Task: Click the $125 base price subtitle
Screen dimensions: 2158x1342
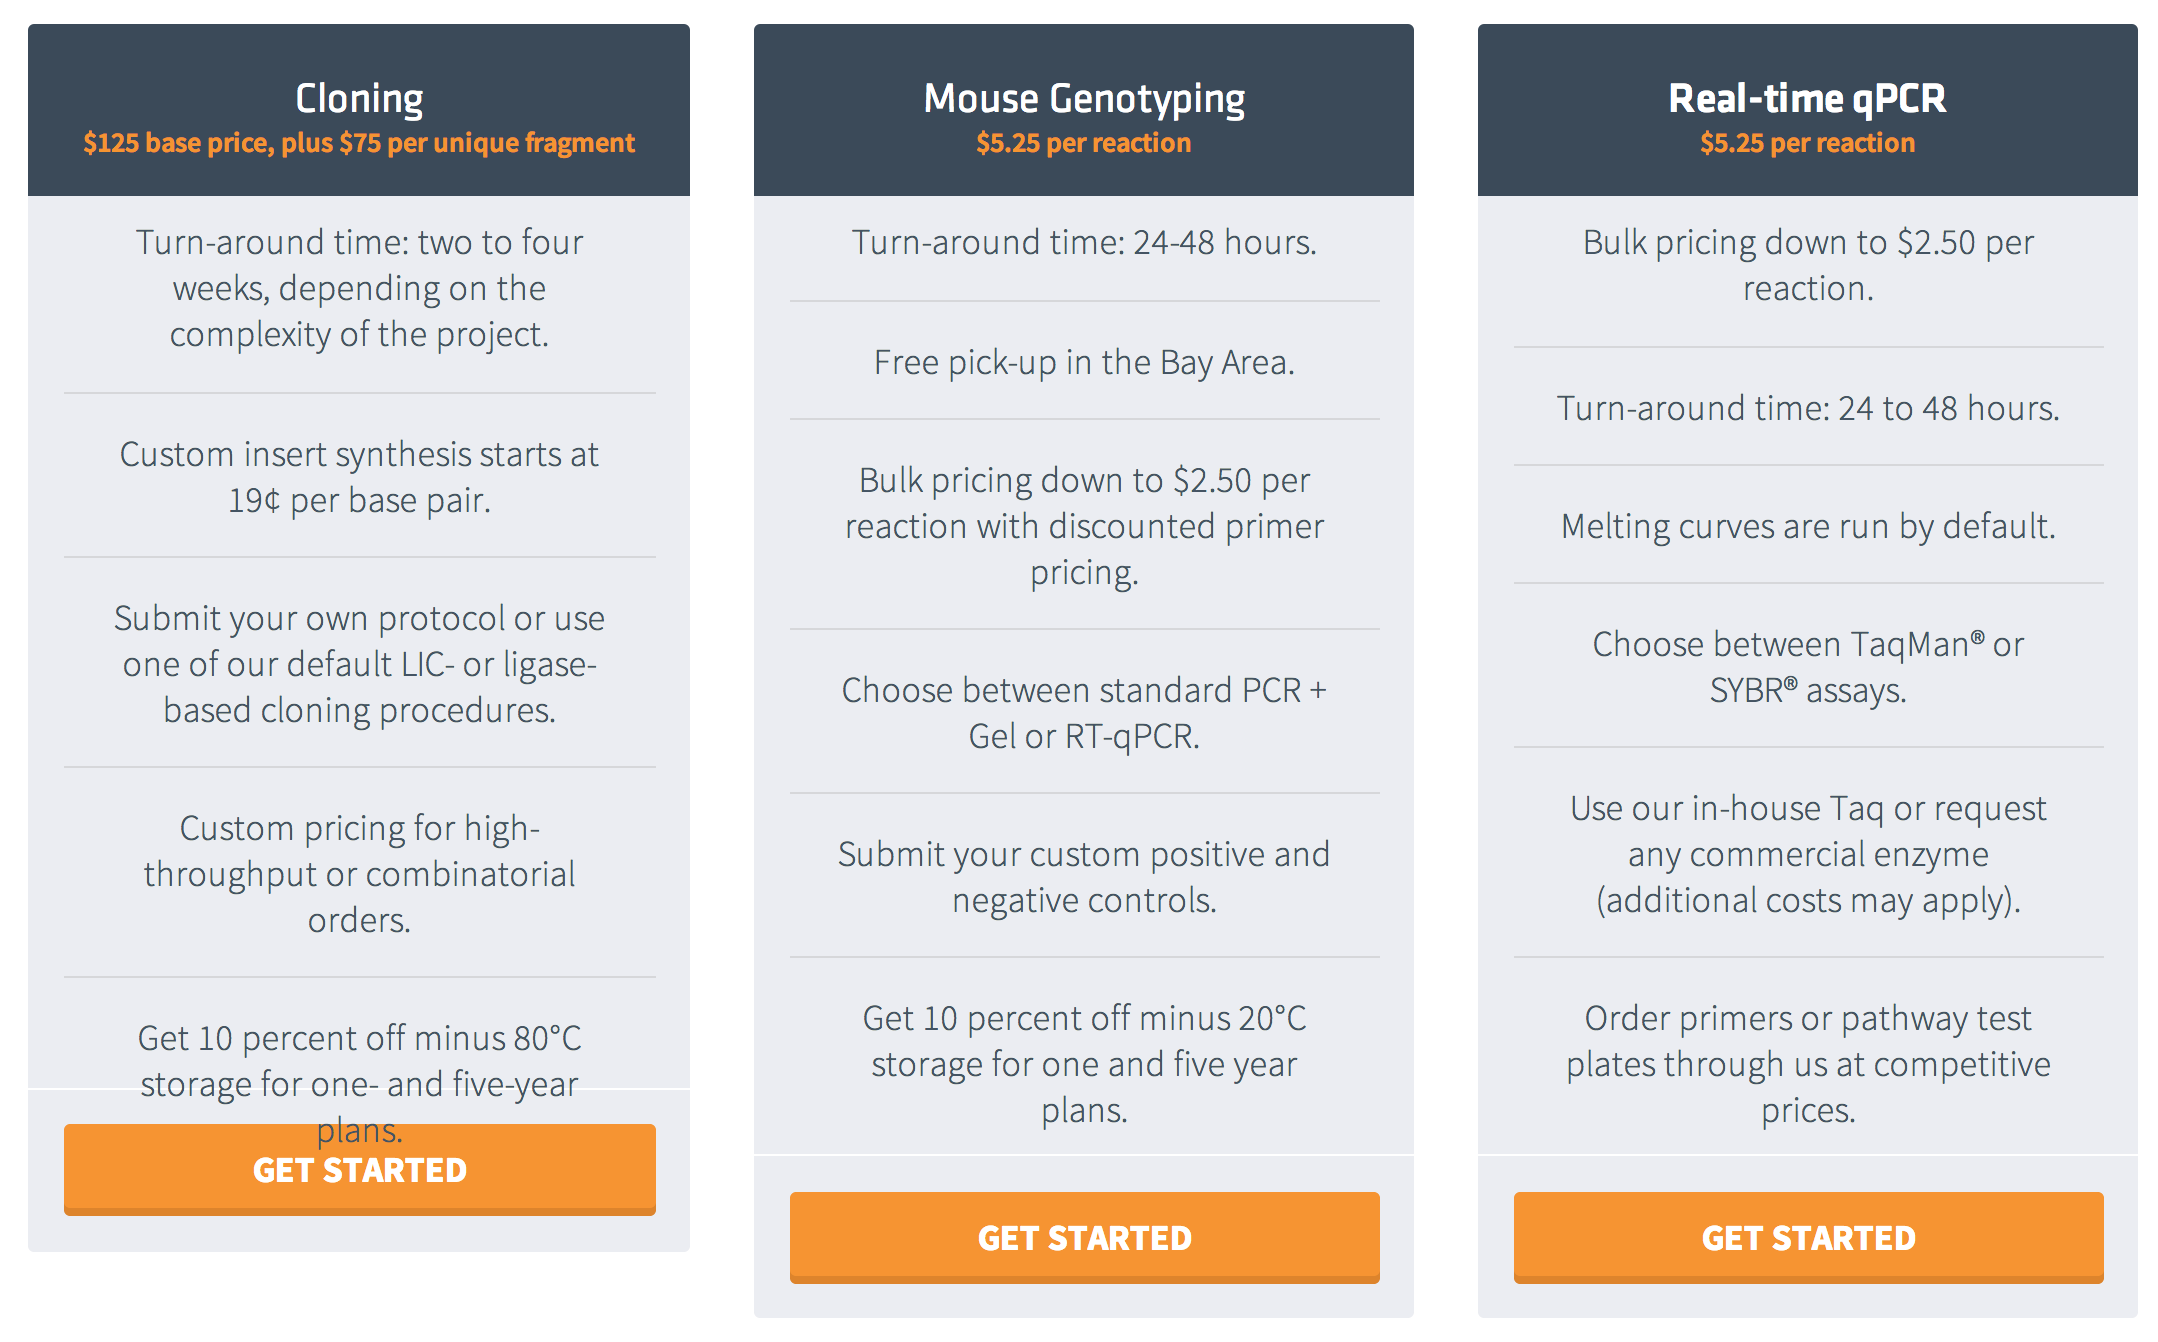Action: coord(359,143)
